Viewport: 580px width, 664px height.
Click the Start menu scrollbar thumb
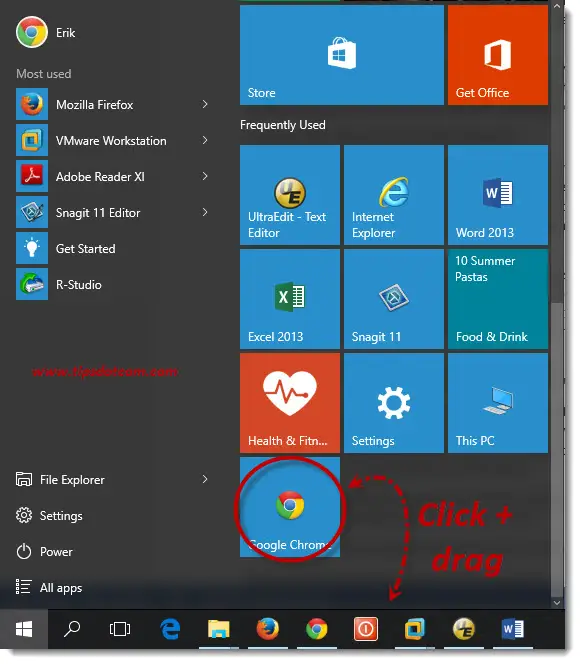coord(557,449)
